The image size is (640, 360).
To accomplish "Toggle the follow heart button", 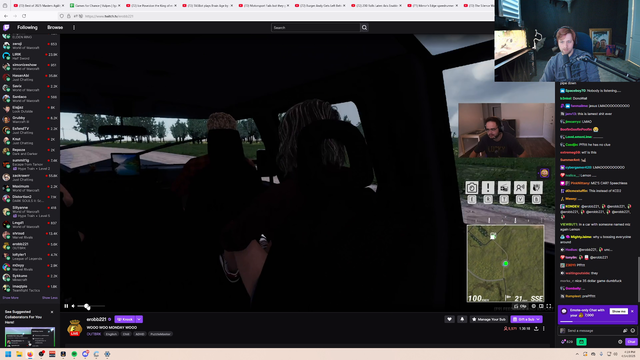I will [449, 319].
